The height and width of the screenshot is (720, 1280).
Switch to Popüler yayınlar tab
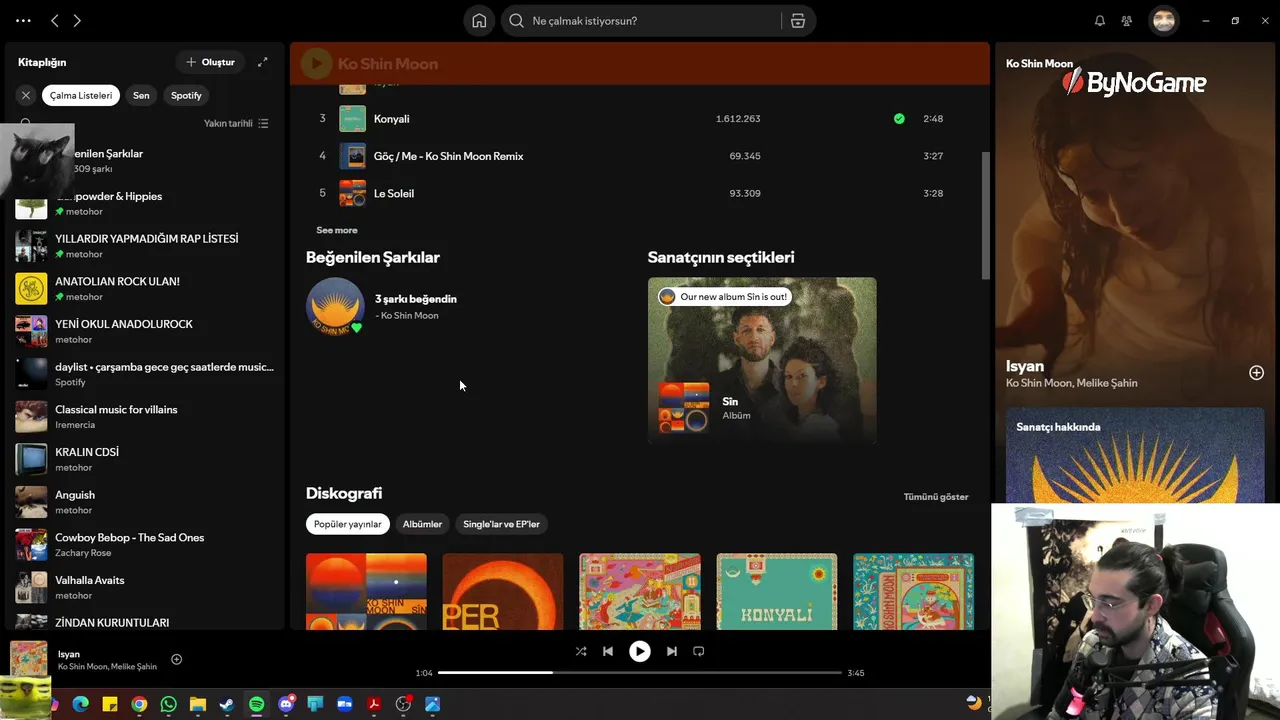348,524
